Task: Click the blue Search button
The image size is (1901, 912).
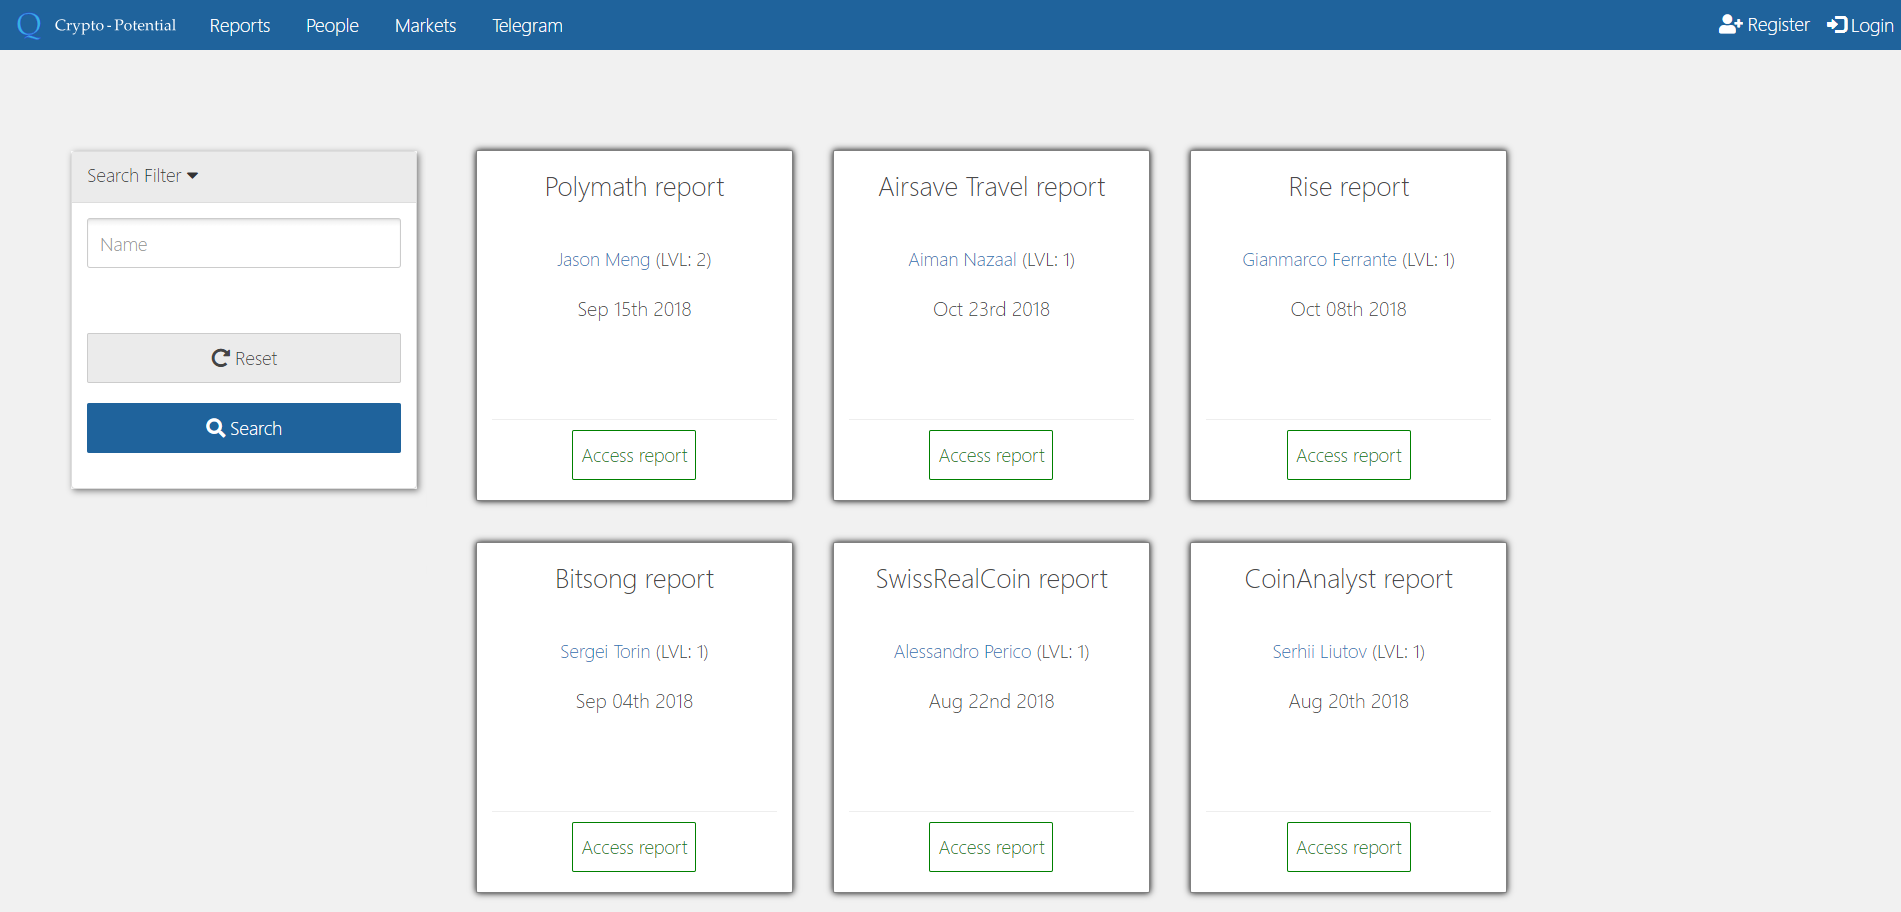Action: tap(244, 428)
